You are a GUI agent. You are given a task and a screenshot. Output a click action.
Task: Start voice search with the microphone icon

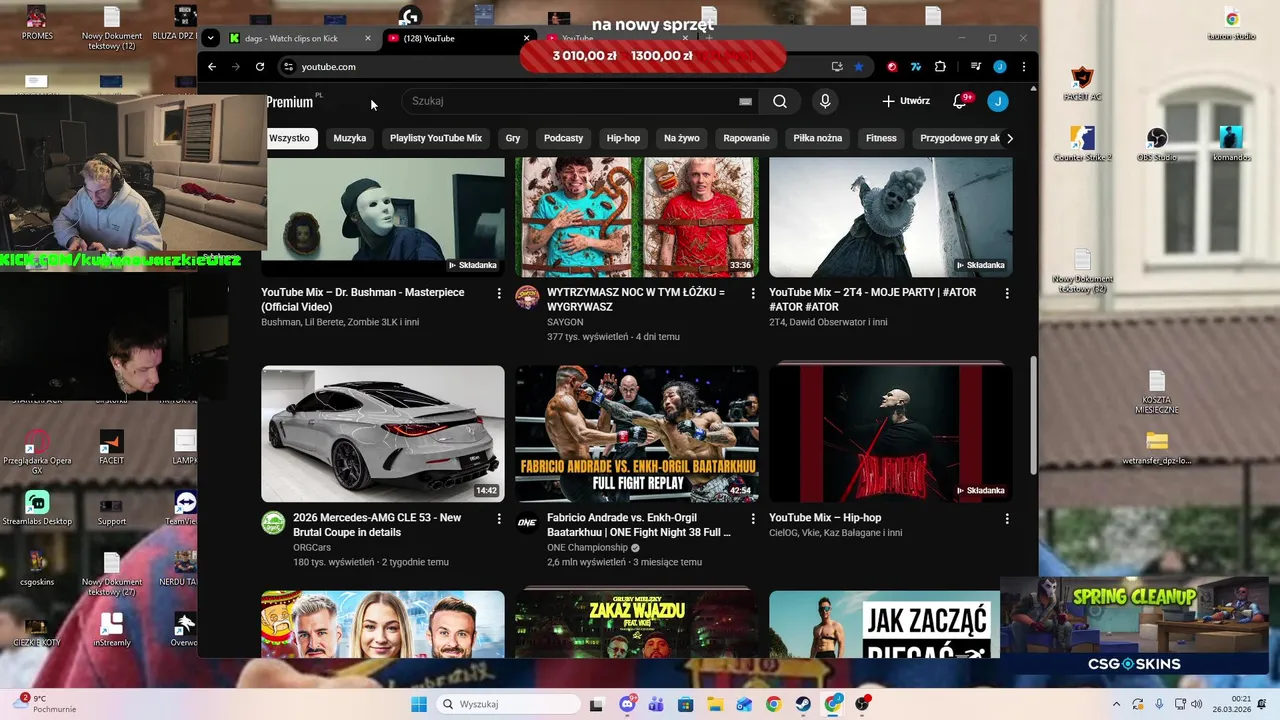pyautogui.click(x=825, y=101)
